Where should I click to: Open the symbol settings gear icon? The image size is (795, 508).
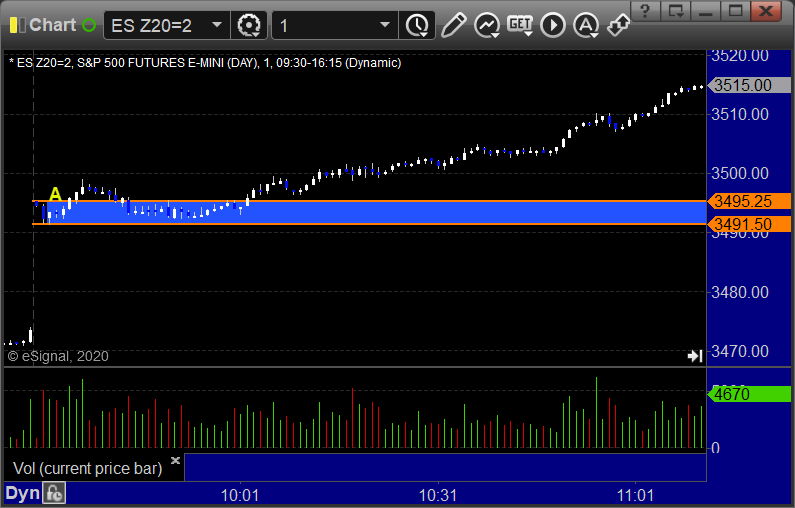click(x=249, y=25)
